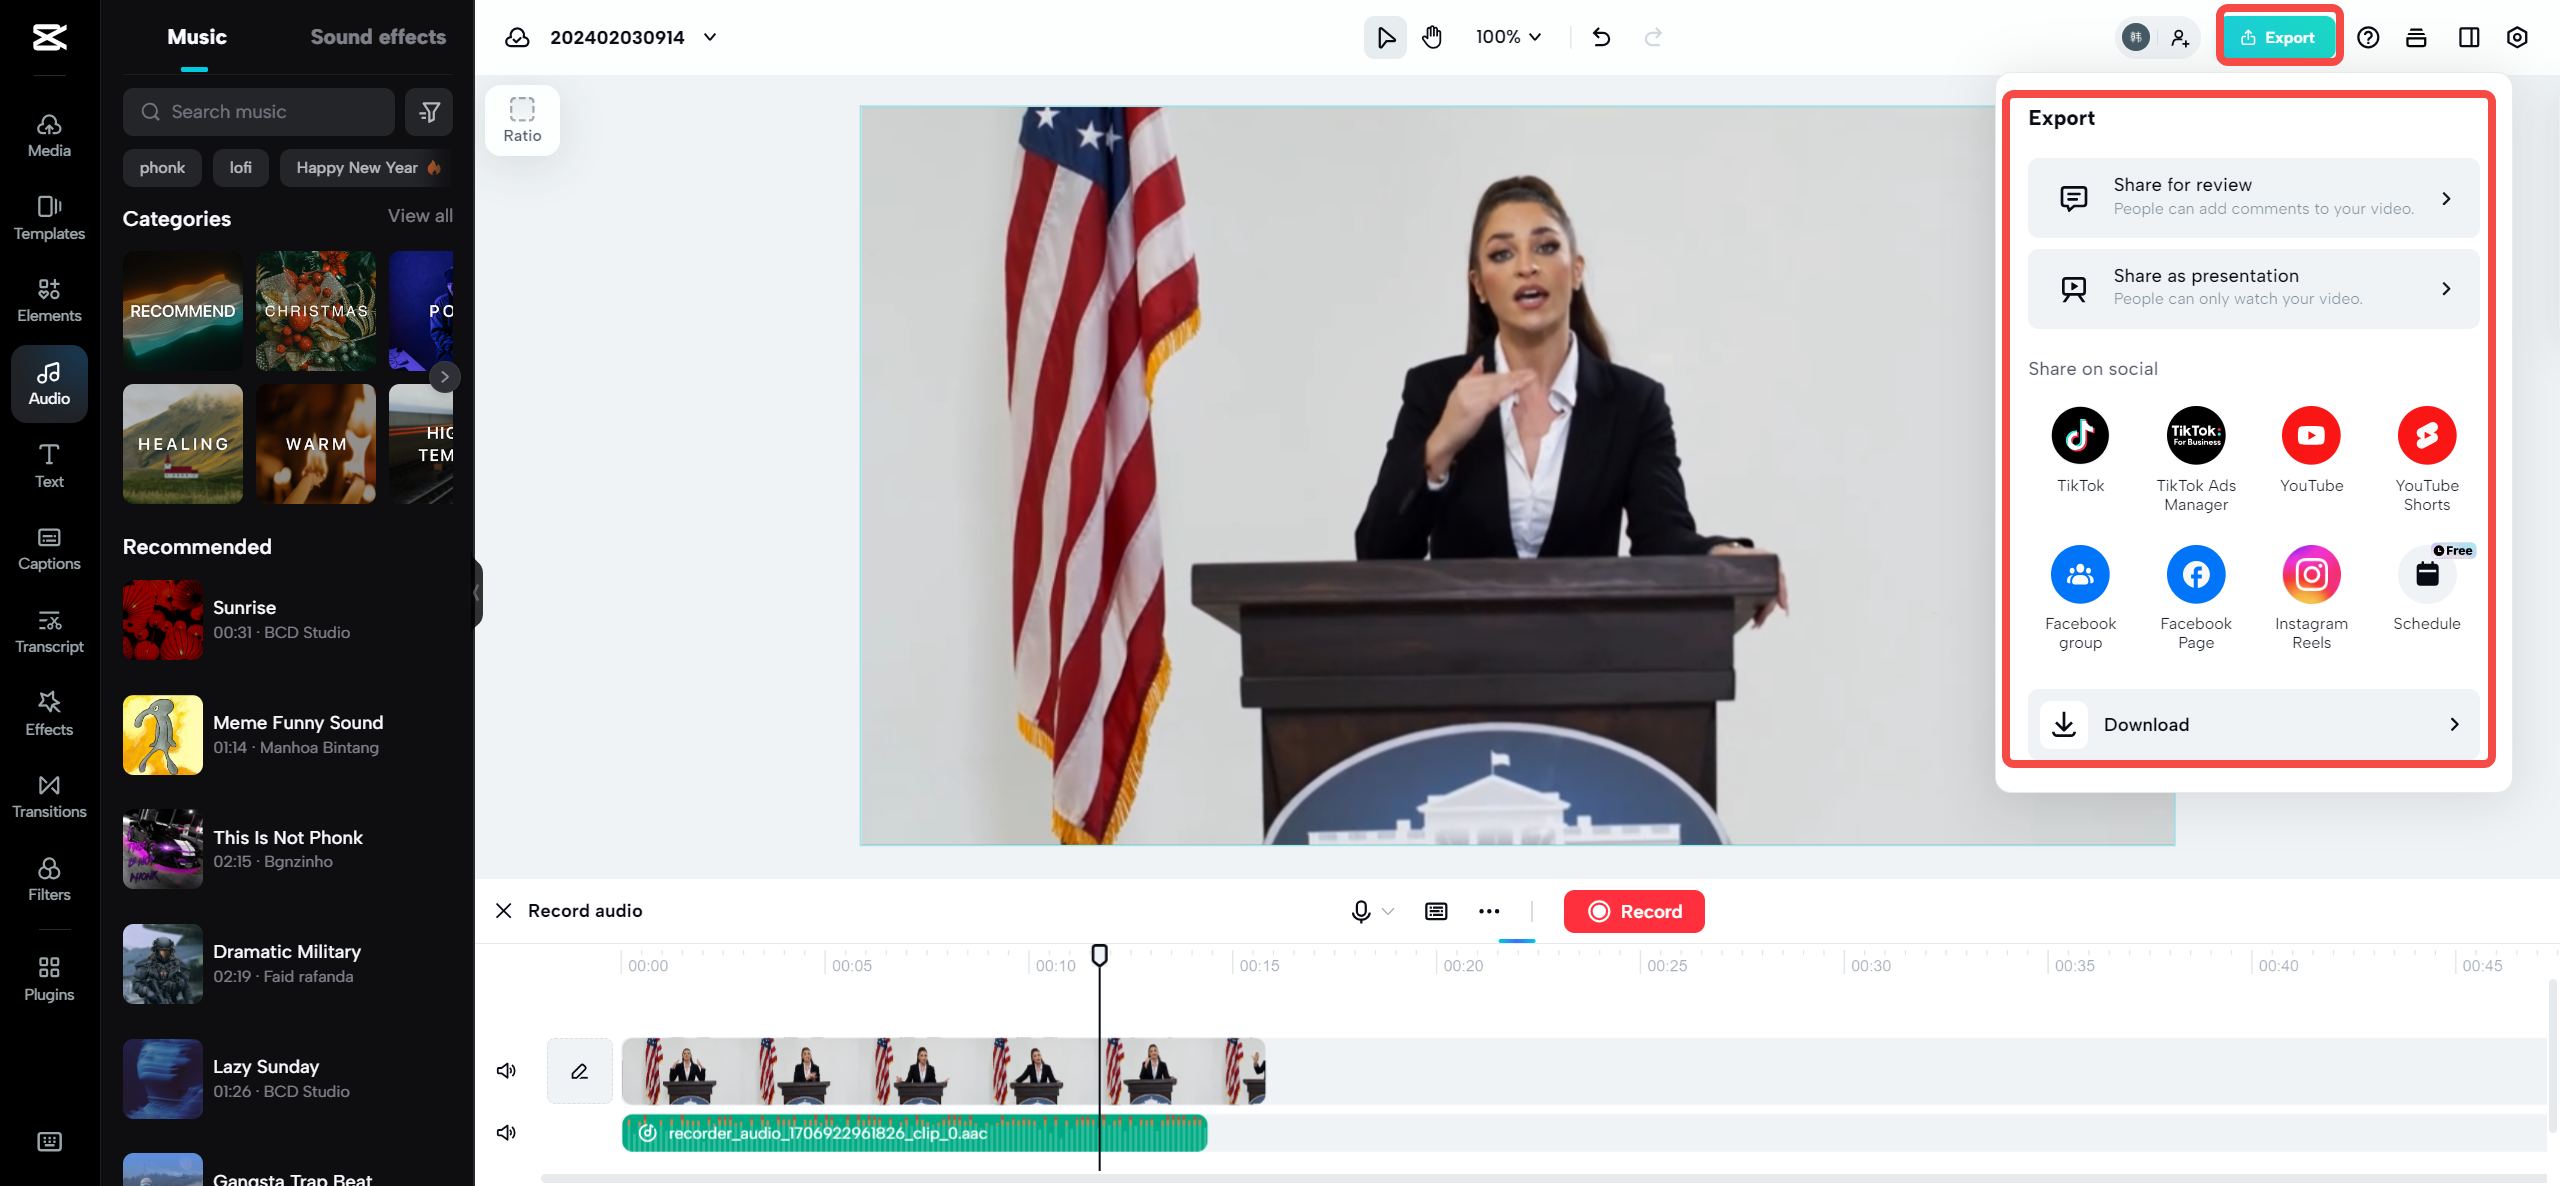
Task: Share to YouTube Shorts
Action: [x=2427, y=435]
